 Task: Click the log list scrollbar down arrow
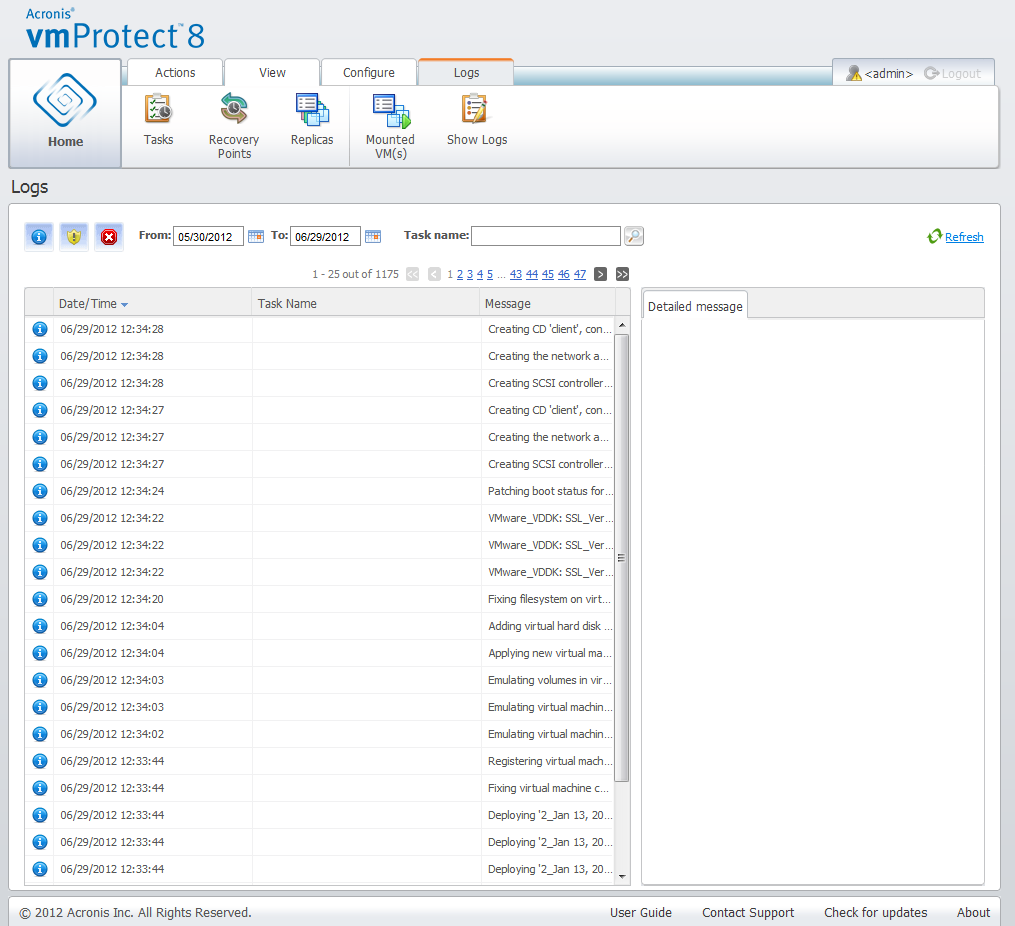click(x=622, y=877)
